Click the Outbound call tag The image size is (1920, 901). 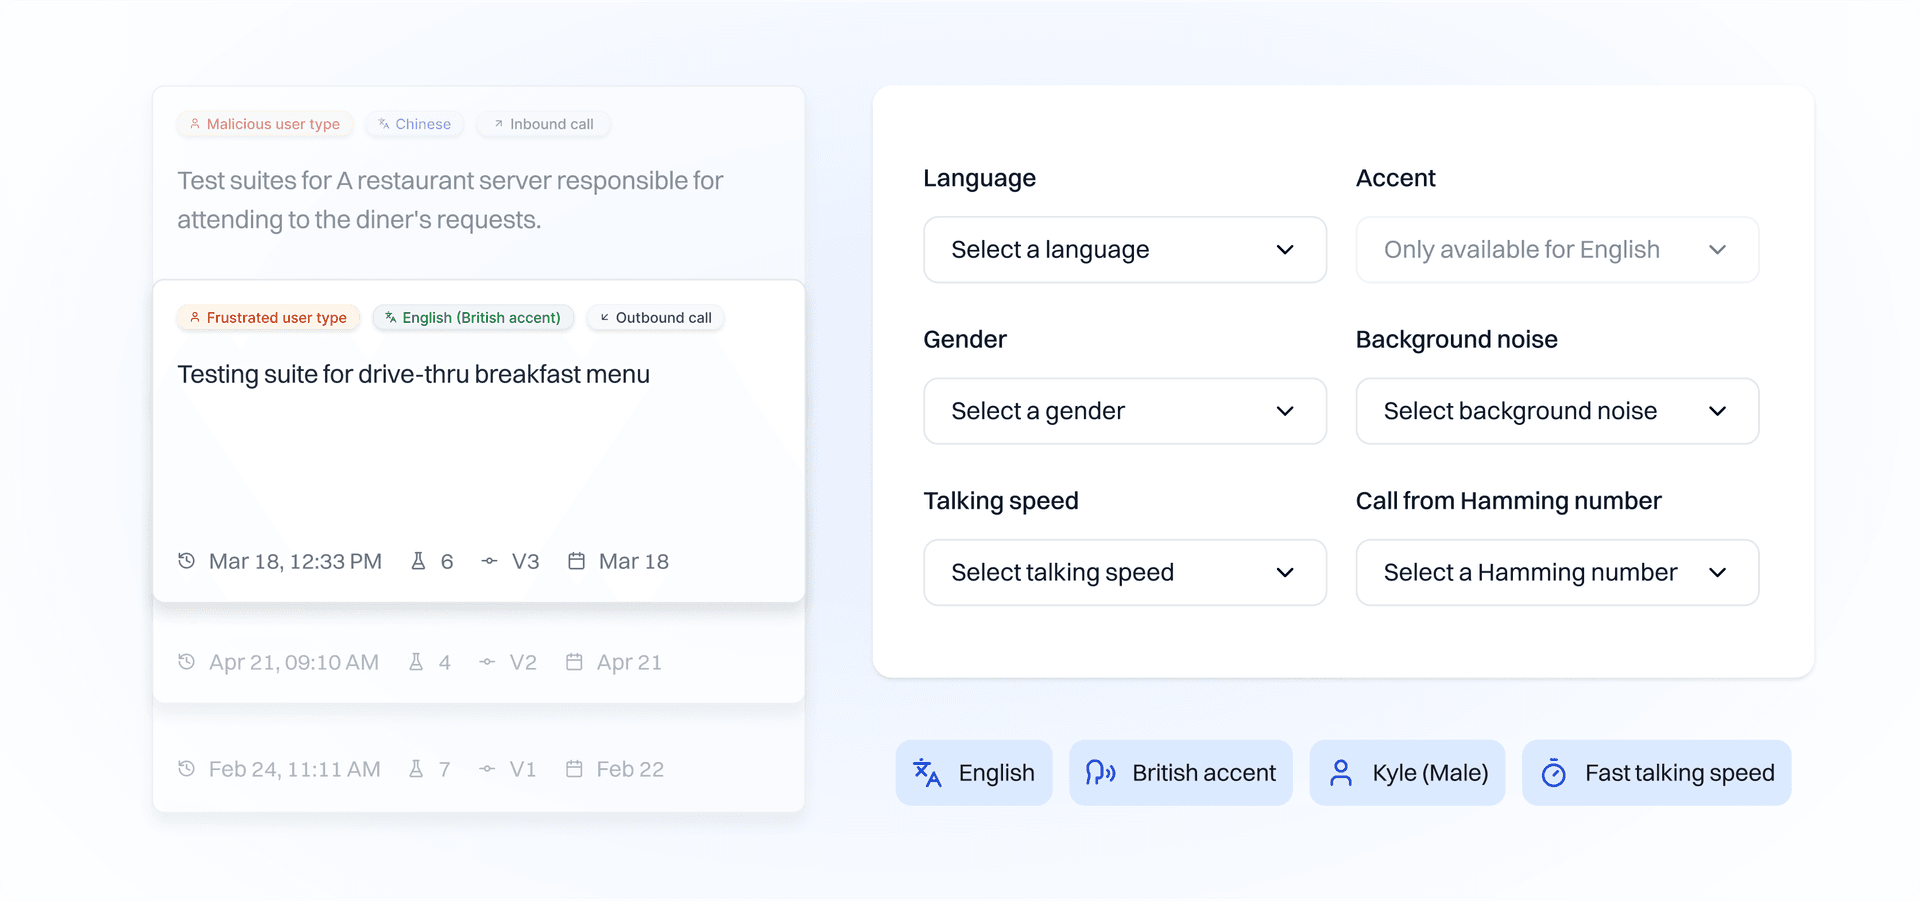click(655, 318)
